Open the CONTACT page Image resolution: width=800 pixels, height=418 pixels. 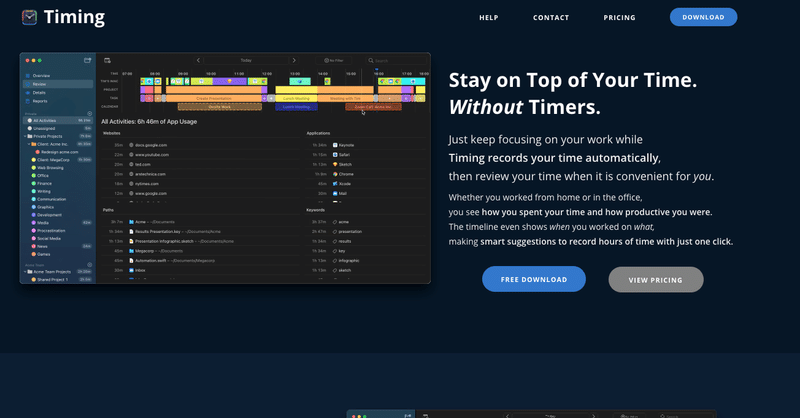[x=551, y=17]
